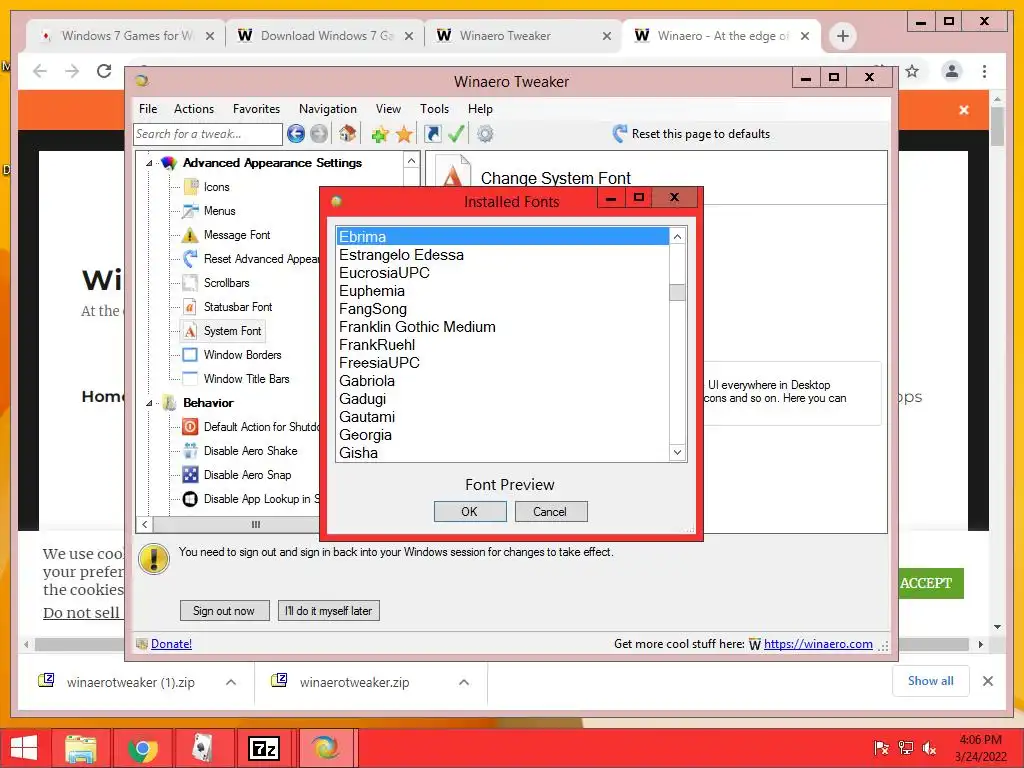Select Disable Aero Shake item
This screenshot has height=768, width=1024.
(x=250, y=451)
